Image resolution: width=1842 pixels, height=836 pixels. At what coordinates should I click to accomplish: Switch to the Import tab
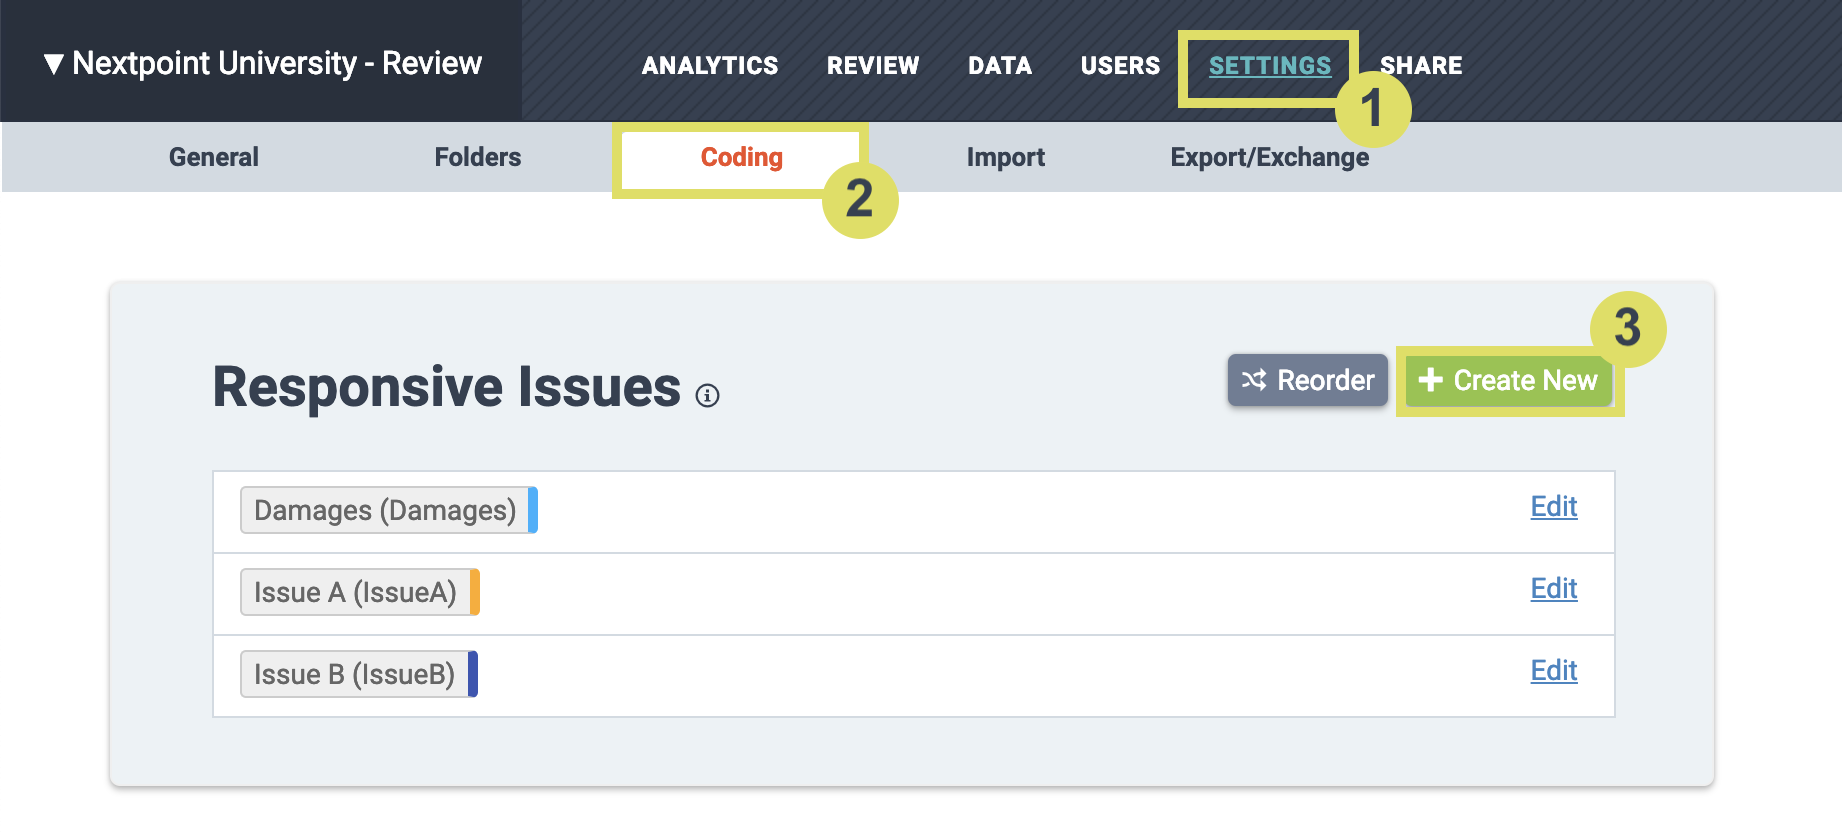(x=1006, y=157)
